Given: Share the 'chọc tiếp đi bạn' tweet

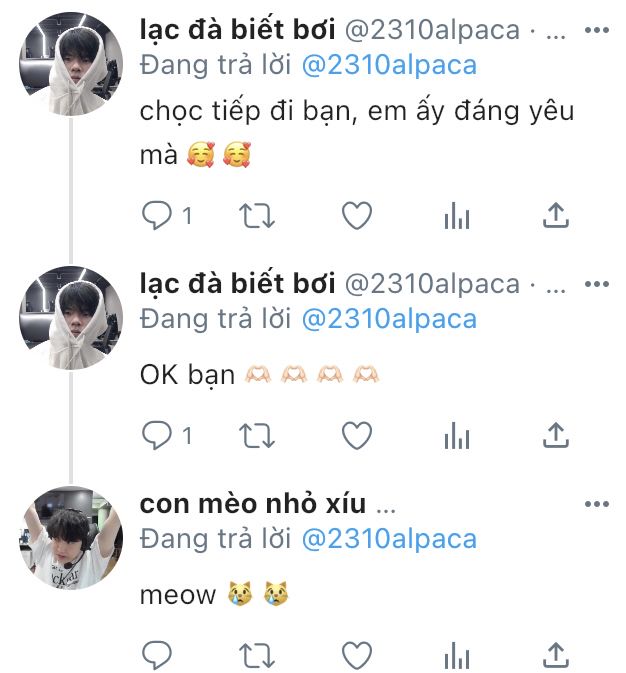Looking at the screenshot, I should tap(556, 215).
